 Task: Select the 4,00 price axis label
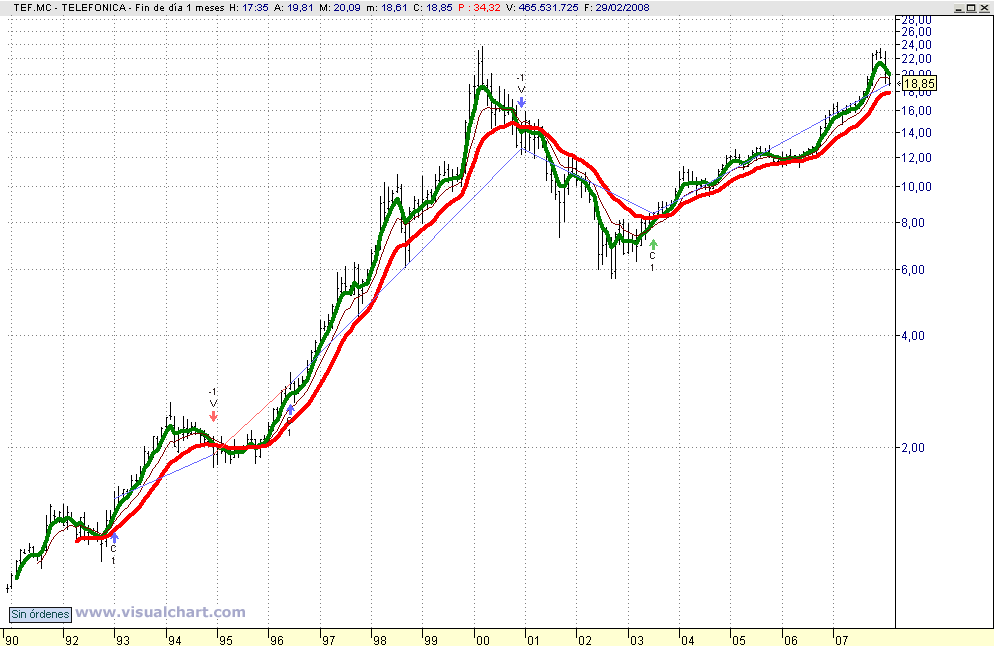click(913, 336)
